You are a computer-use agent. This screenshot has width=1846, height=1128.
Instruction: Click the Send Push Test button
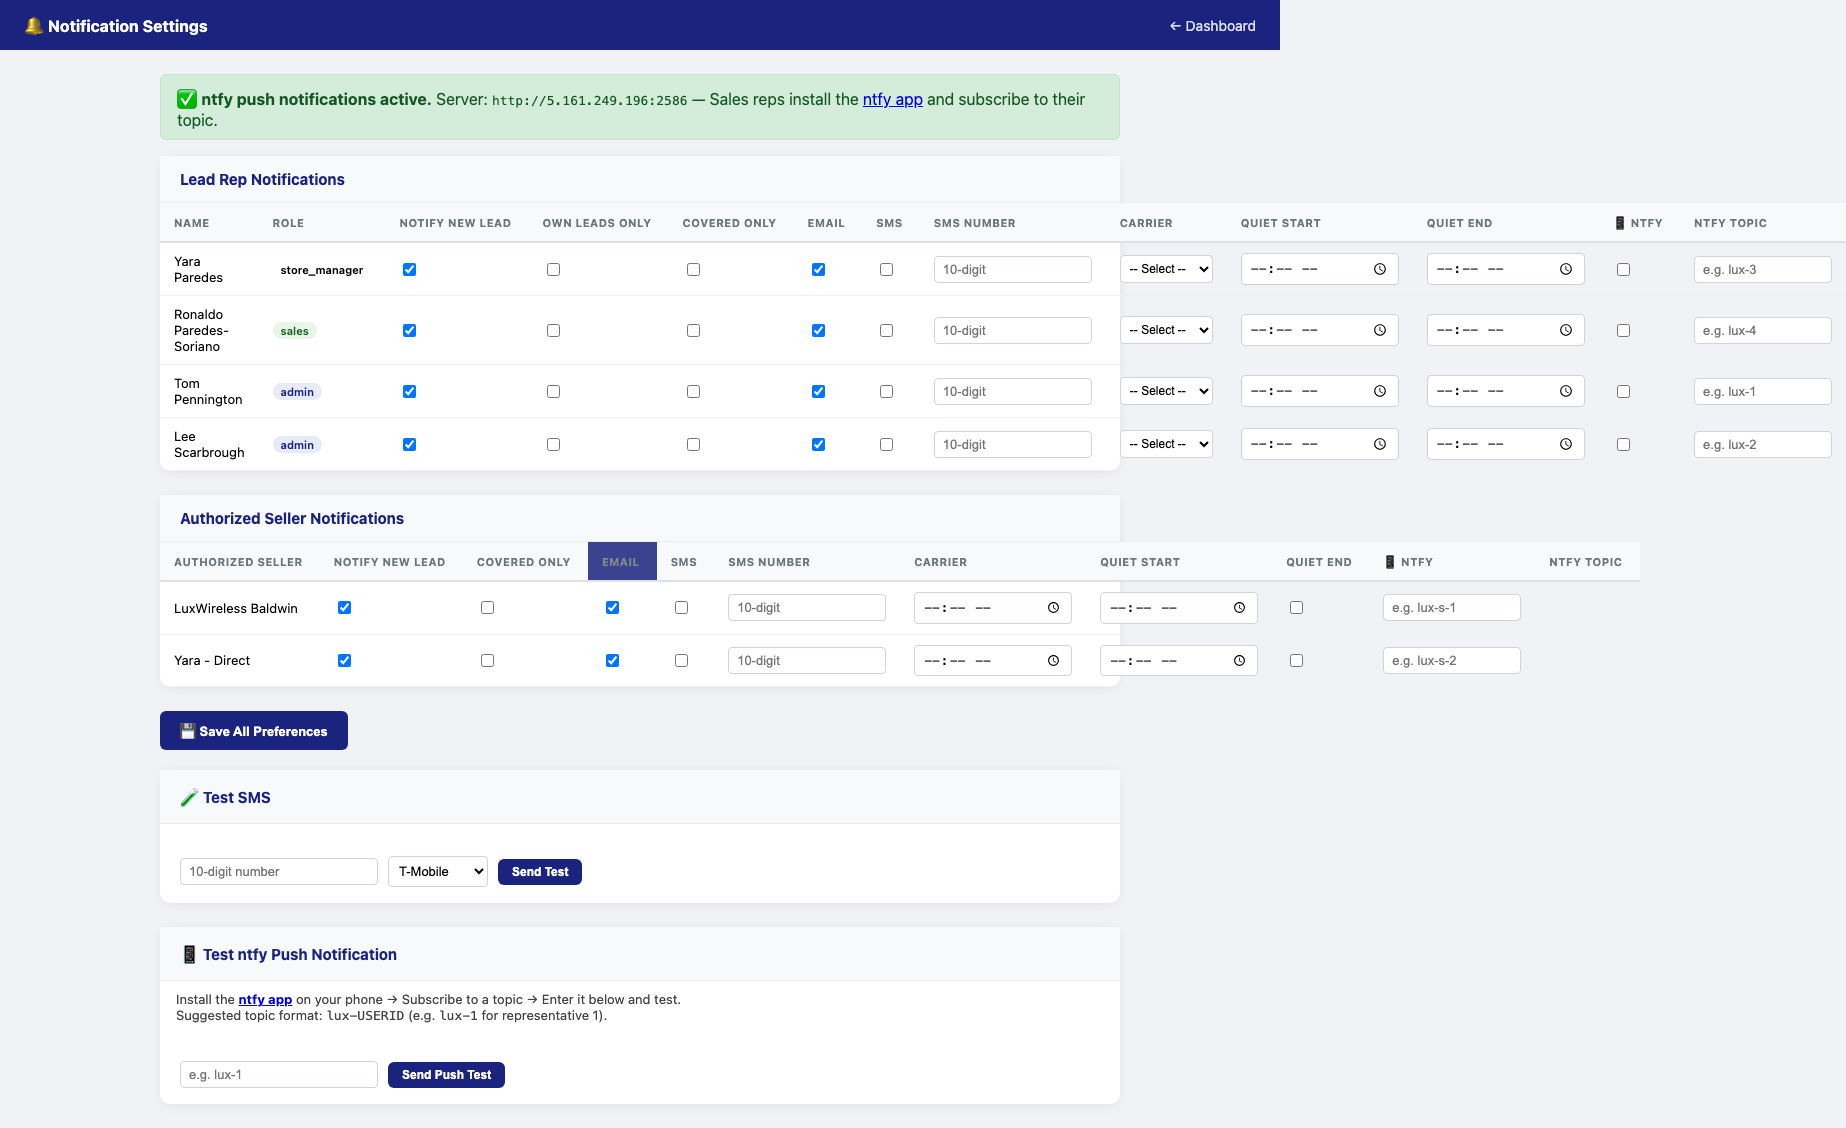click(446, 1074)
